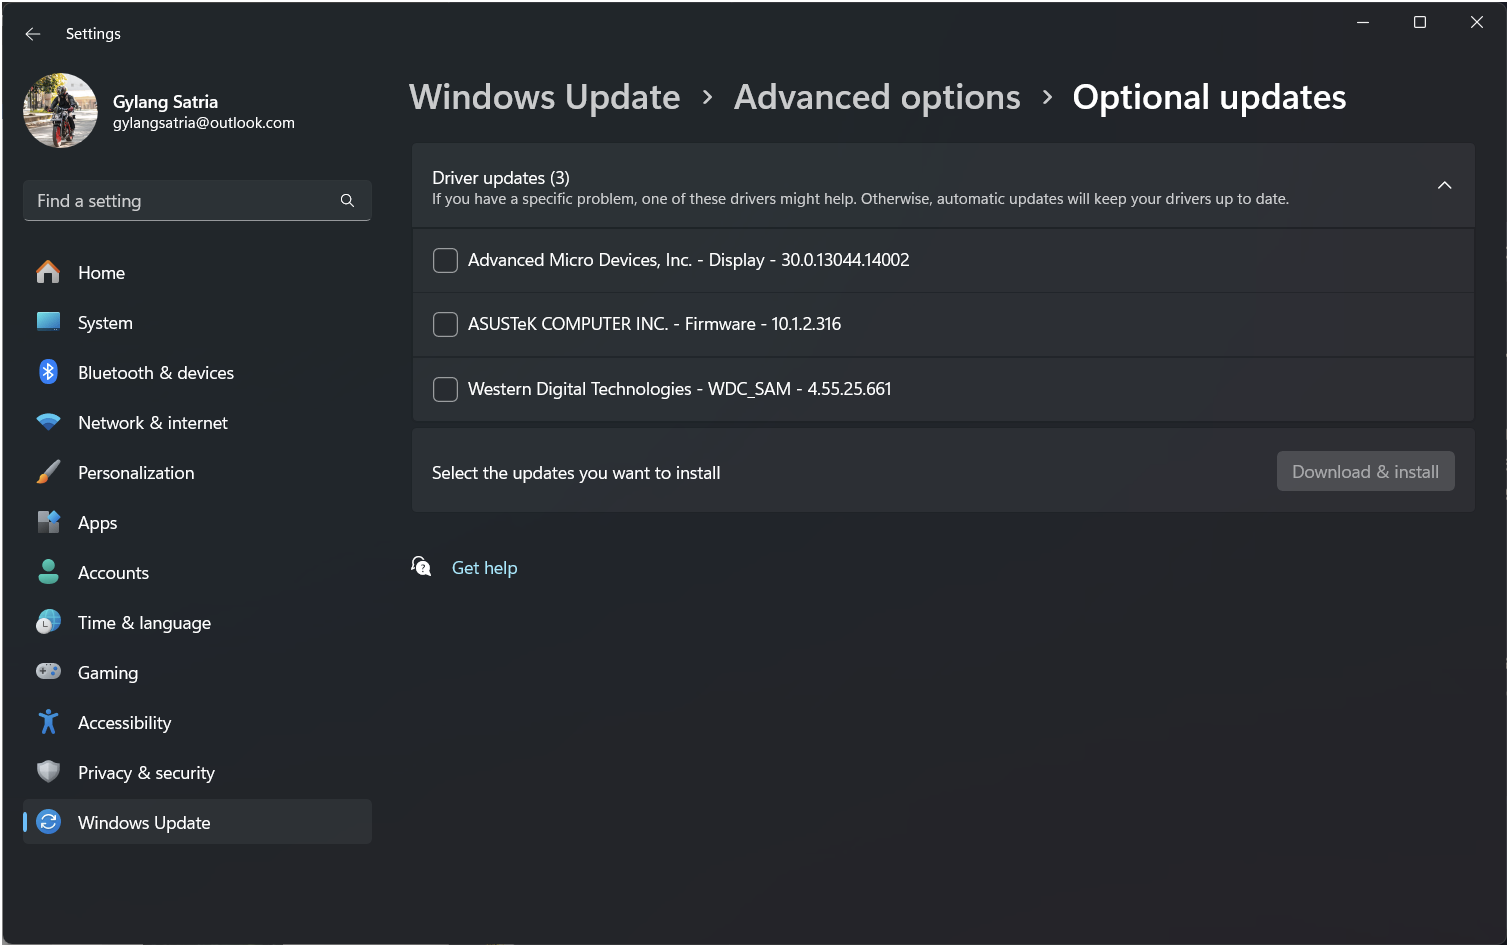Click the Gylang Satria account name

click(x=165, y=101)
